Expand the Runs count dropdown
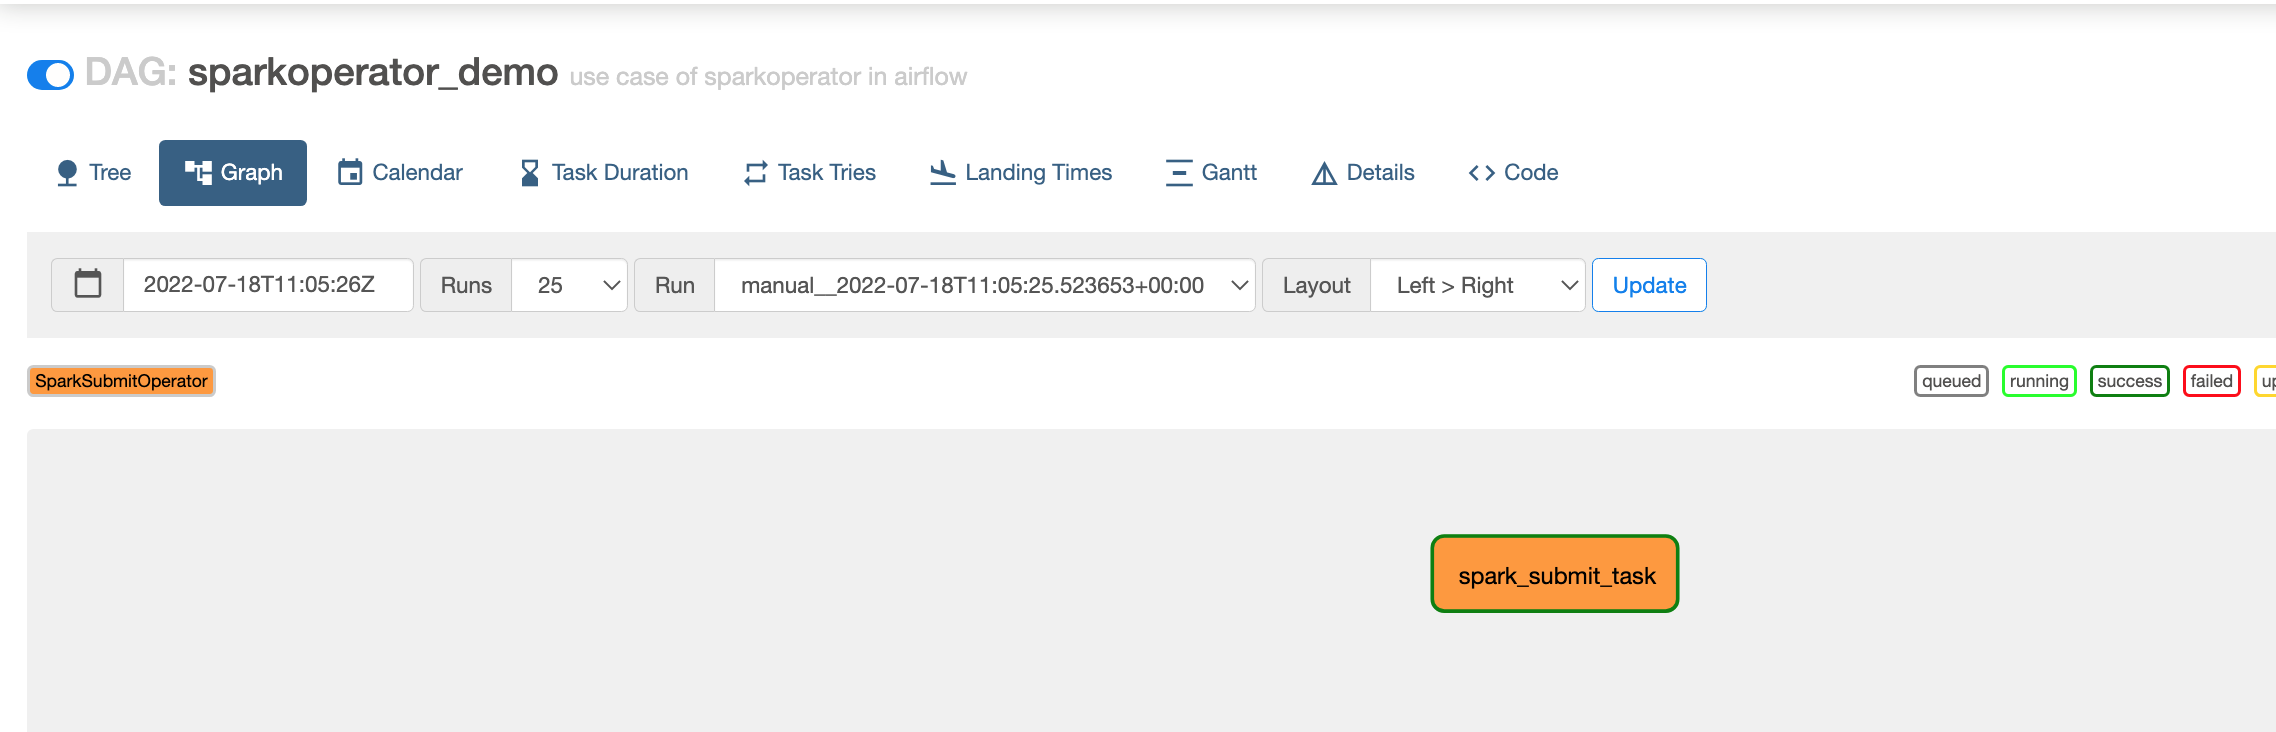2276x732 pixels. click(570, 285)
